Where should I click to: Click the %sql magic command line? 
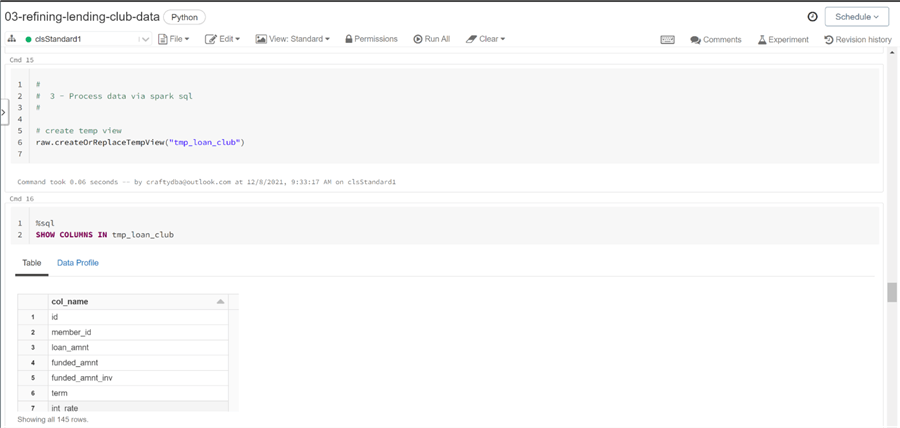[x=45, y=223]
